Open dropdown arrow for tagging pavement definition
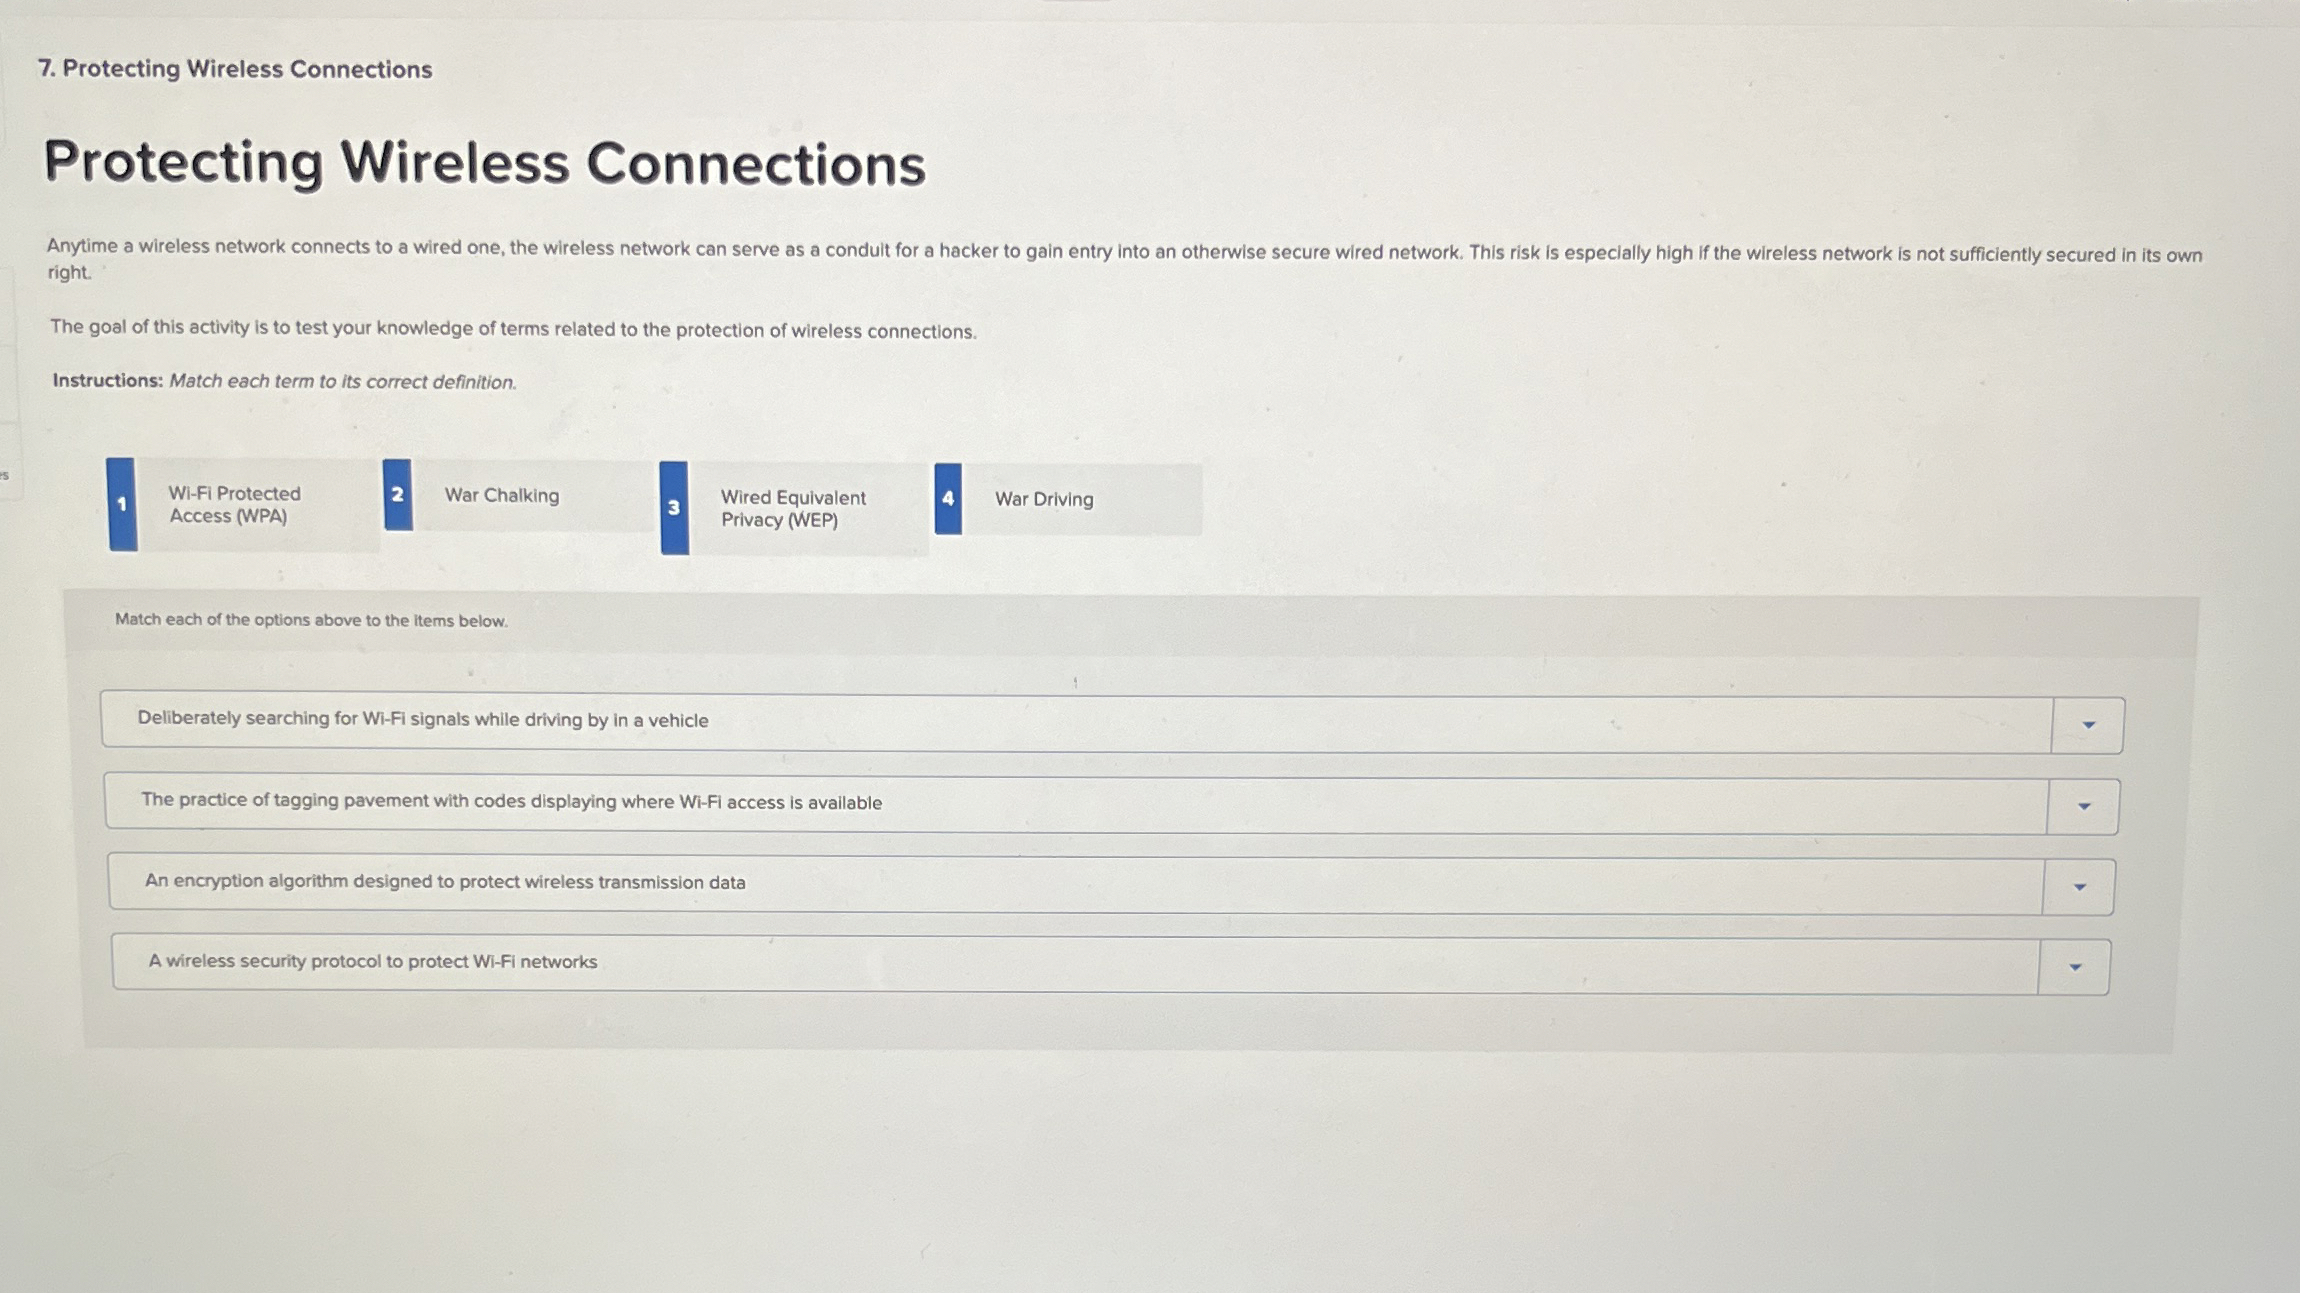 tap(2084, 806)
